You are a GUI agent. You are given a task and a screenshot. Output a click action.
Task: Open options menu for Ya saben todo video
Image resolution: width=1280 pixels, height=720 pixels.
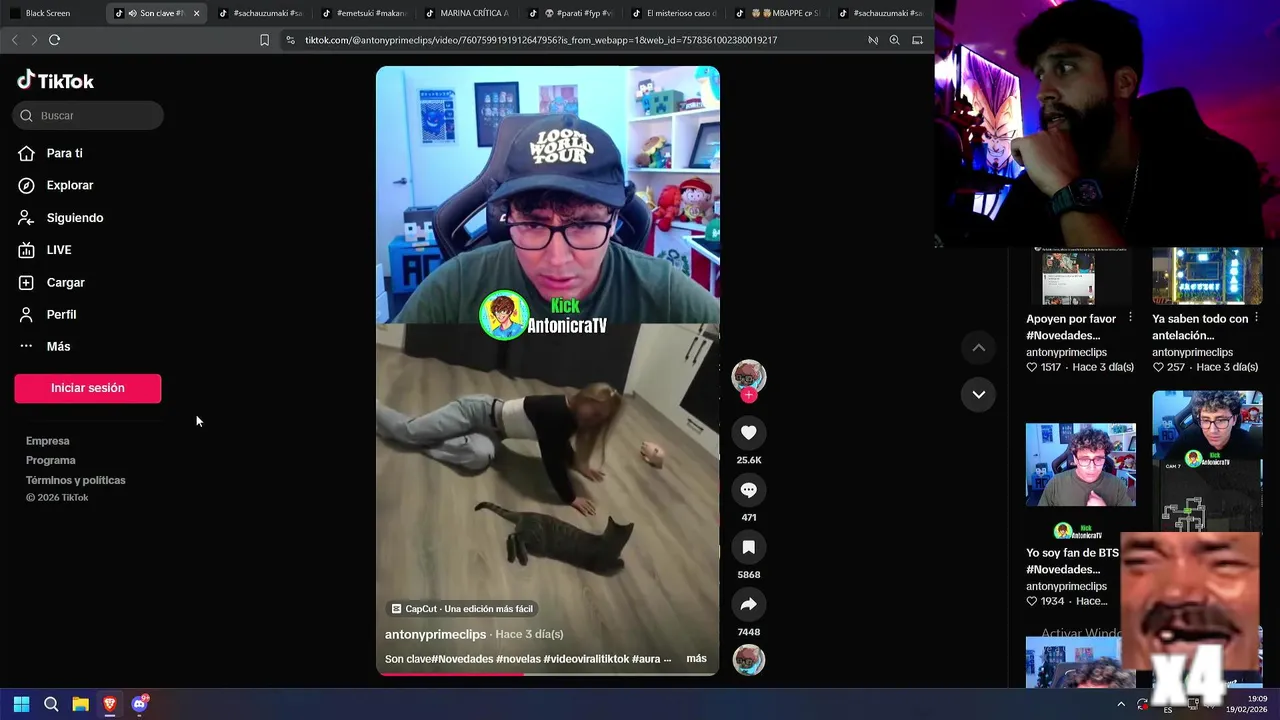pos(1256,317)
